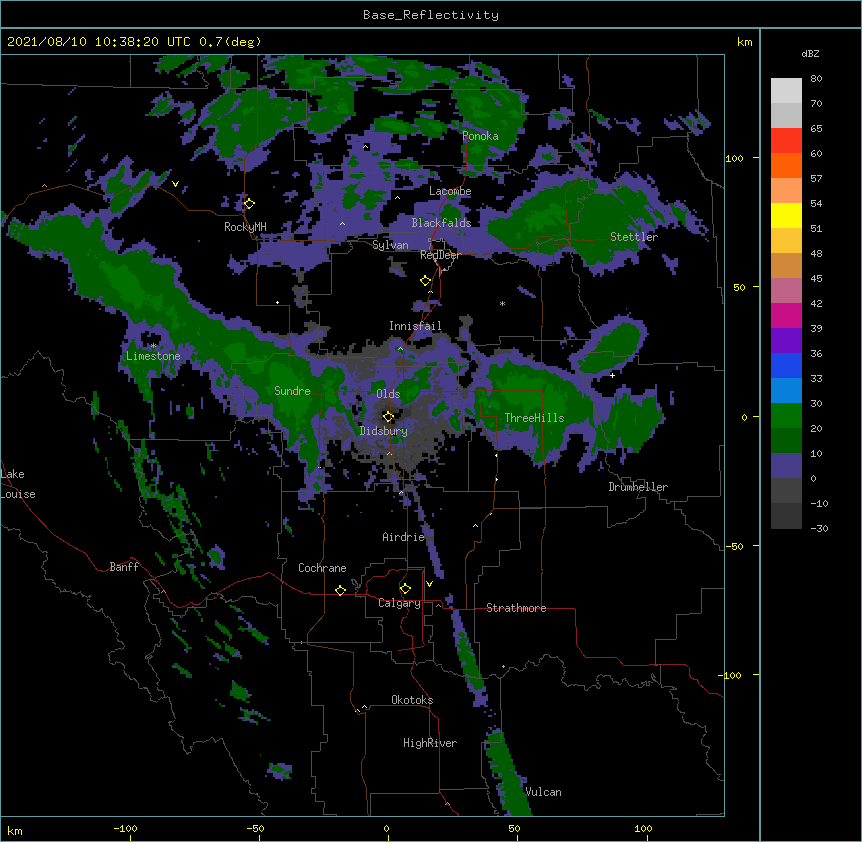Viewport: 862px width, 842px height.
Task: Select the Airdrie label
Action: tap(404, 537)
